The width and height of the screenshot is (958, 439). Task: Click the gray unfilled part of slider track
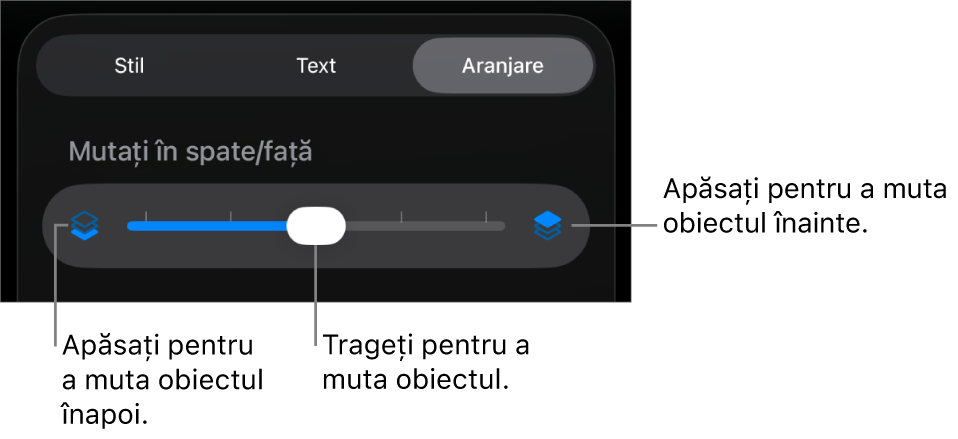(x=425, y=226)
